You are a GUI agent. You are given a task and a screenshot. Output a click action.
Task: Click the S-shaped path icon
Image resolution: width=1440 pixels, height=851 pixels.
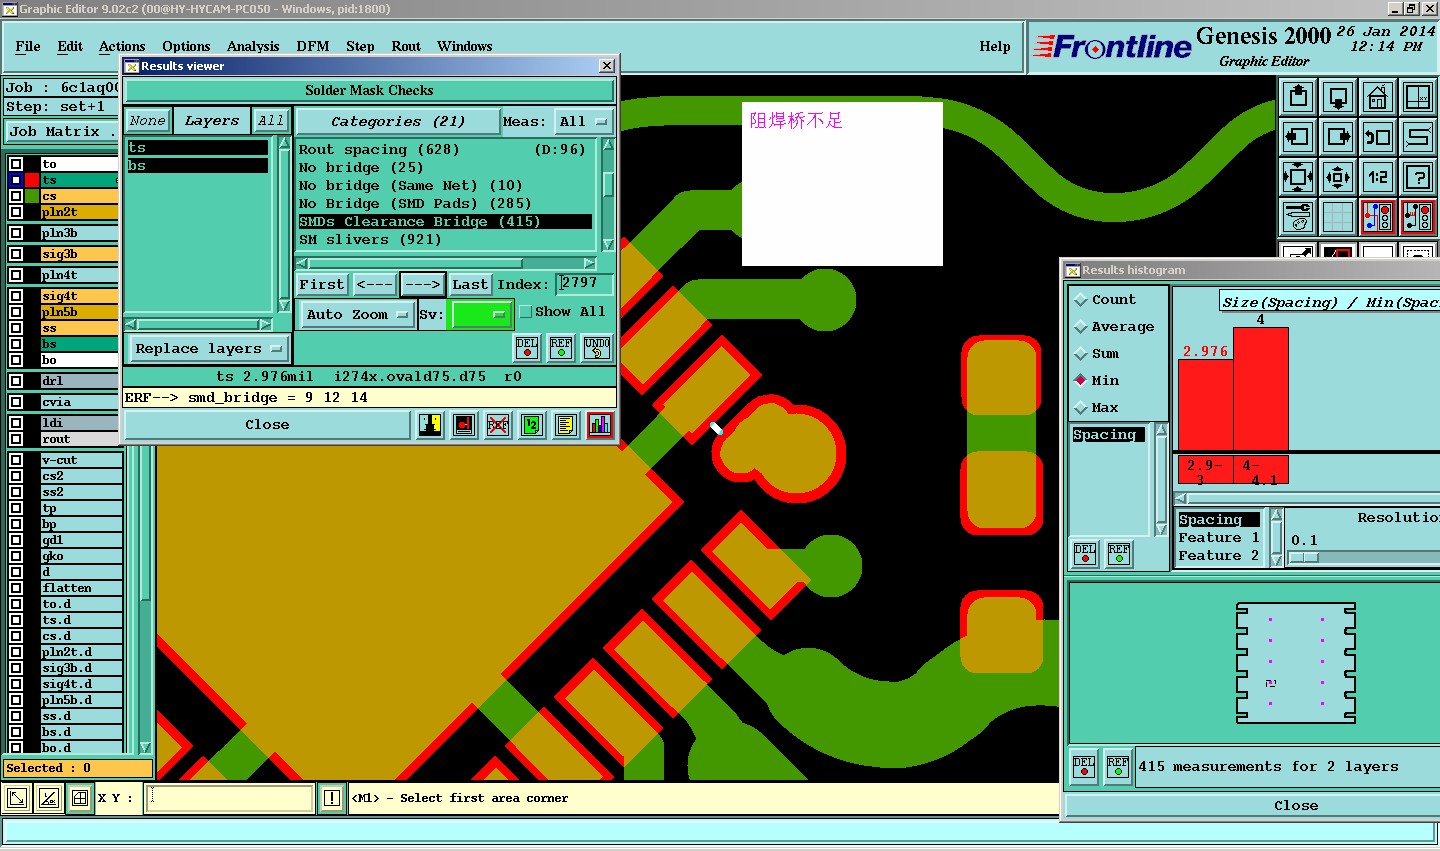(1418, 137)
